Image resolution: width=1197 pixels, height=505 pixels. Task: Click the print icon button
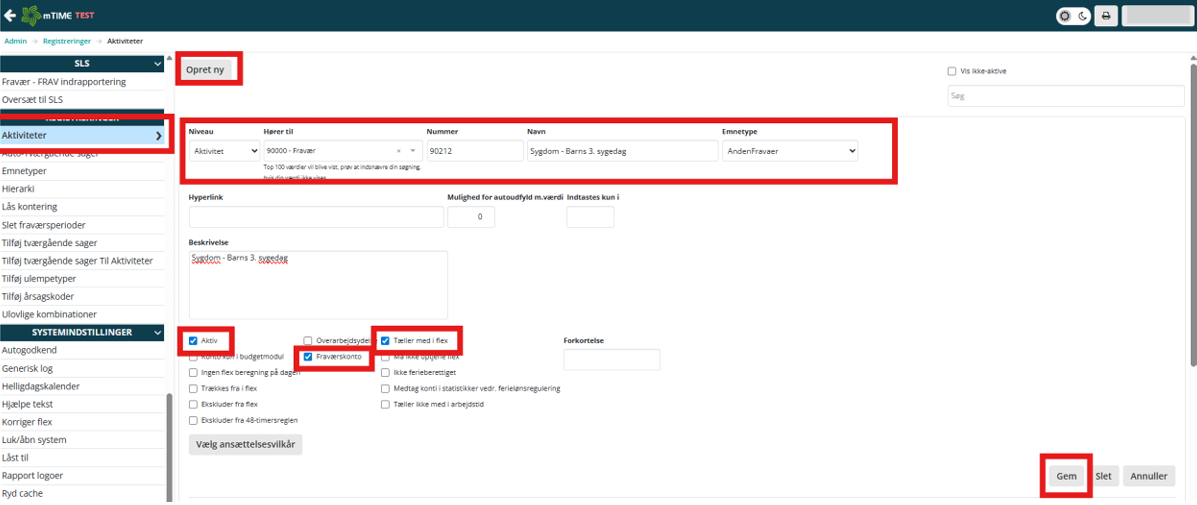[1106, 16]
